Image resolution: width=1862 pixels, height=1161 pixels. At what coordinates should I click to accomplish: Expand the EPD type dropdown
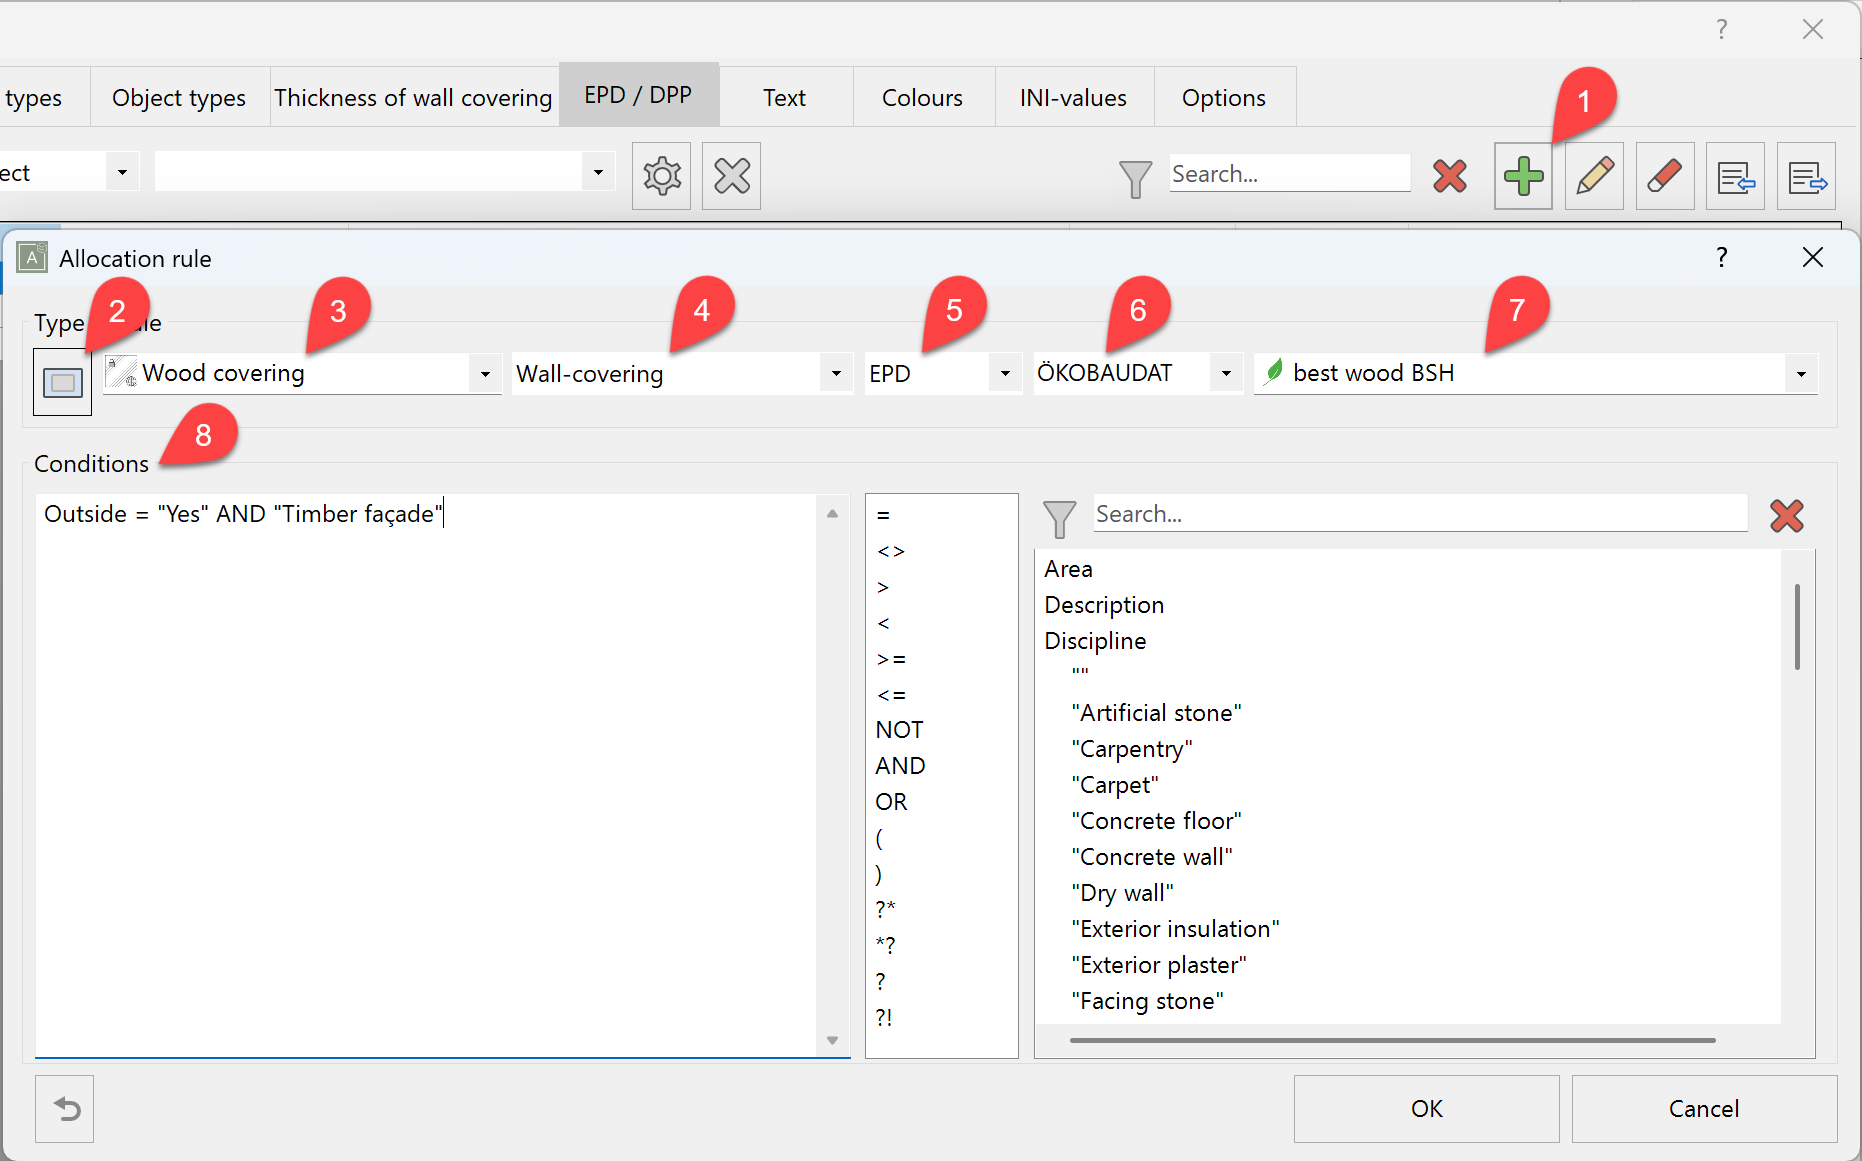[x=1005, y=374]
